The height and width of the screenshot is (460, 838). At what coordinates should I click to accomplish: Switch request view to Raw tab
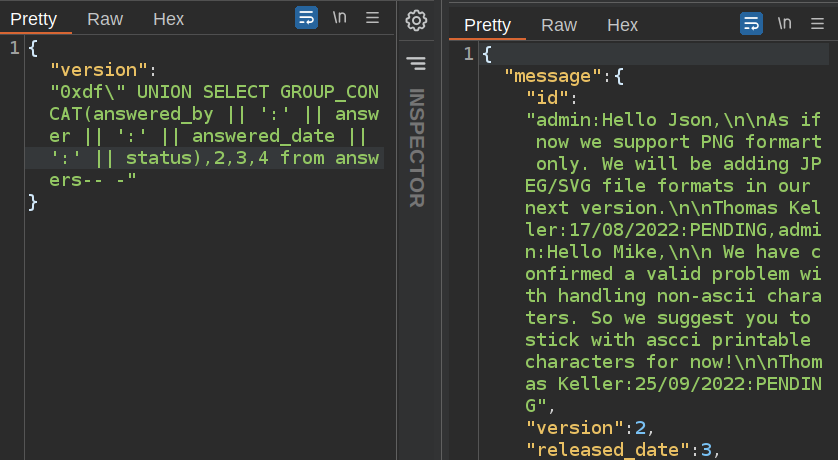click(105, 19)
